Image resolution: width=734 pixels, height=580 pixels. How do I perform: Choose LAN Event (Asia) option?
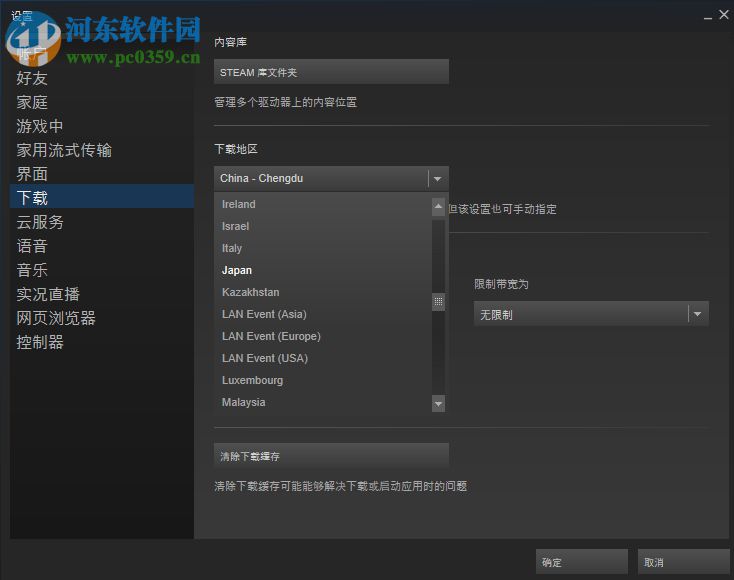click(x=323, y=314)
